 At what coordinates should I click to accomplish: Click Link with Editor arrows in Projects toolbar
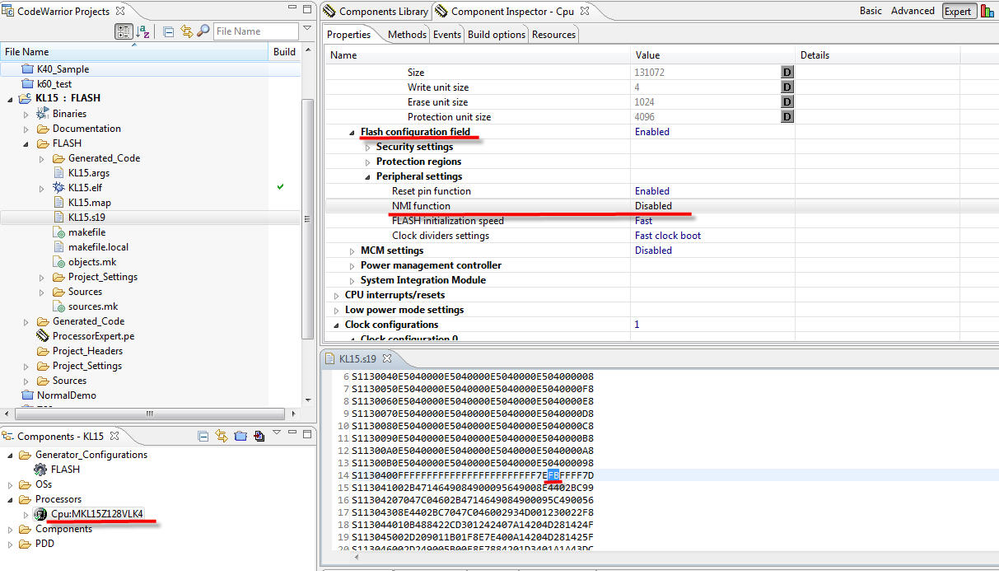[x=186, y=31]
